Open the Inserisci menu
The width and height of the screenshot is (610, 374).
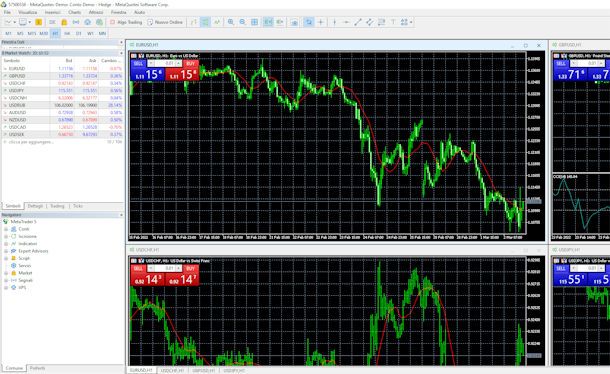click(x=53, y=12)
